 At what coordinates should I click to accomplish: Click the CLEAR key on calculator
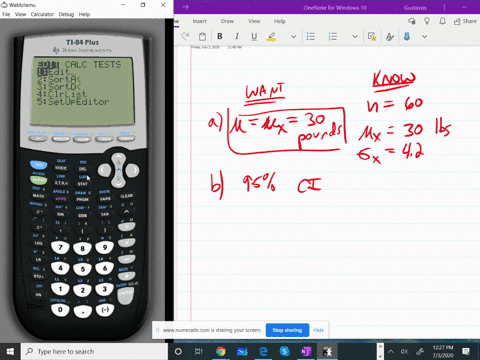[127, 196]
